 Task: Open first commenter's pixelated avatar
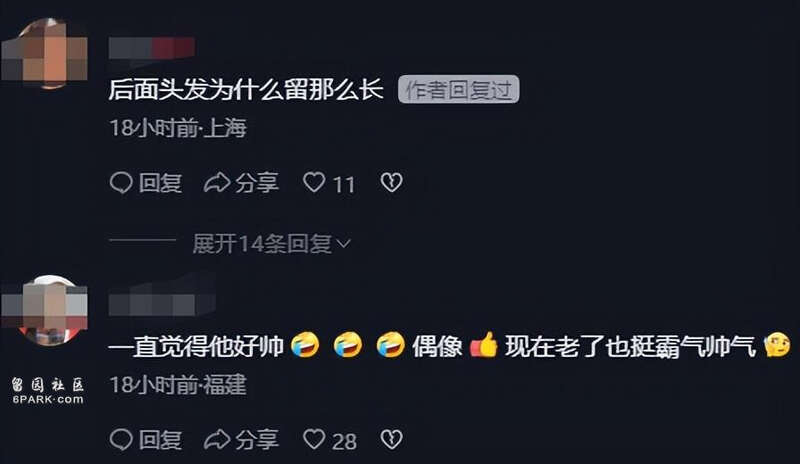pos(45,54)
